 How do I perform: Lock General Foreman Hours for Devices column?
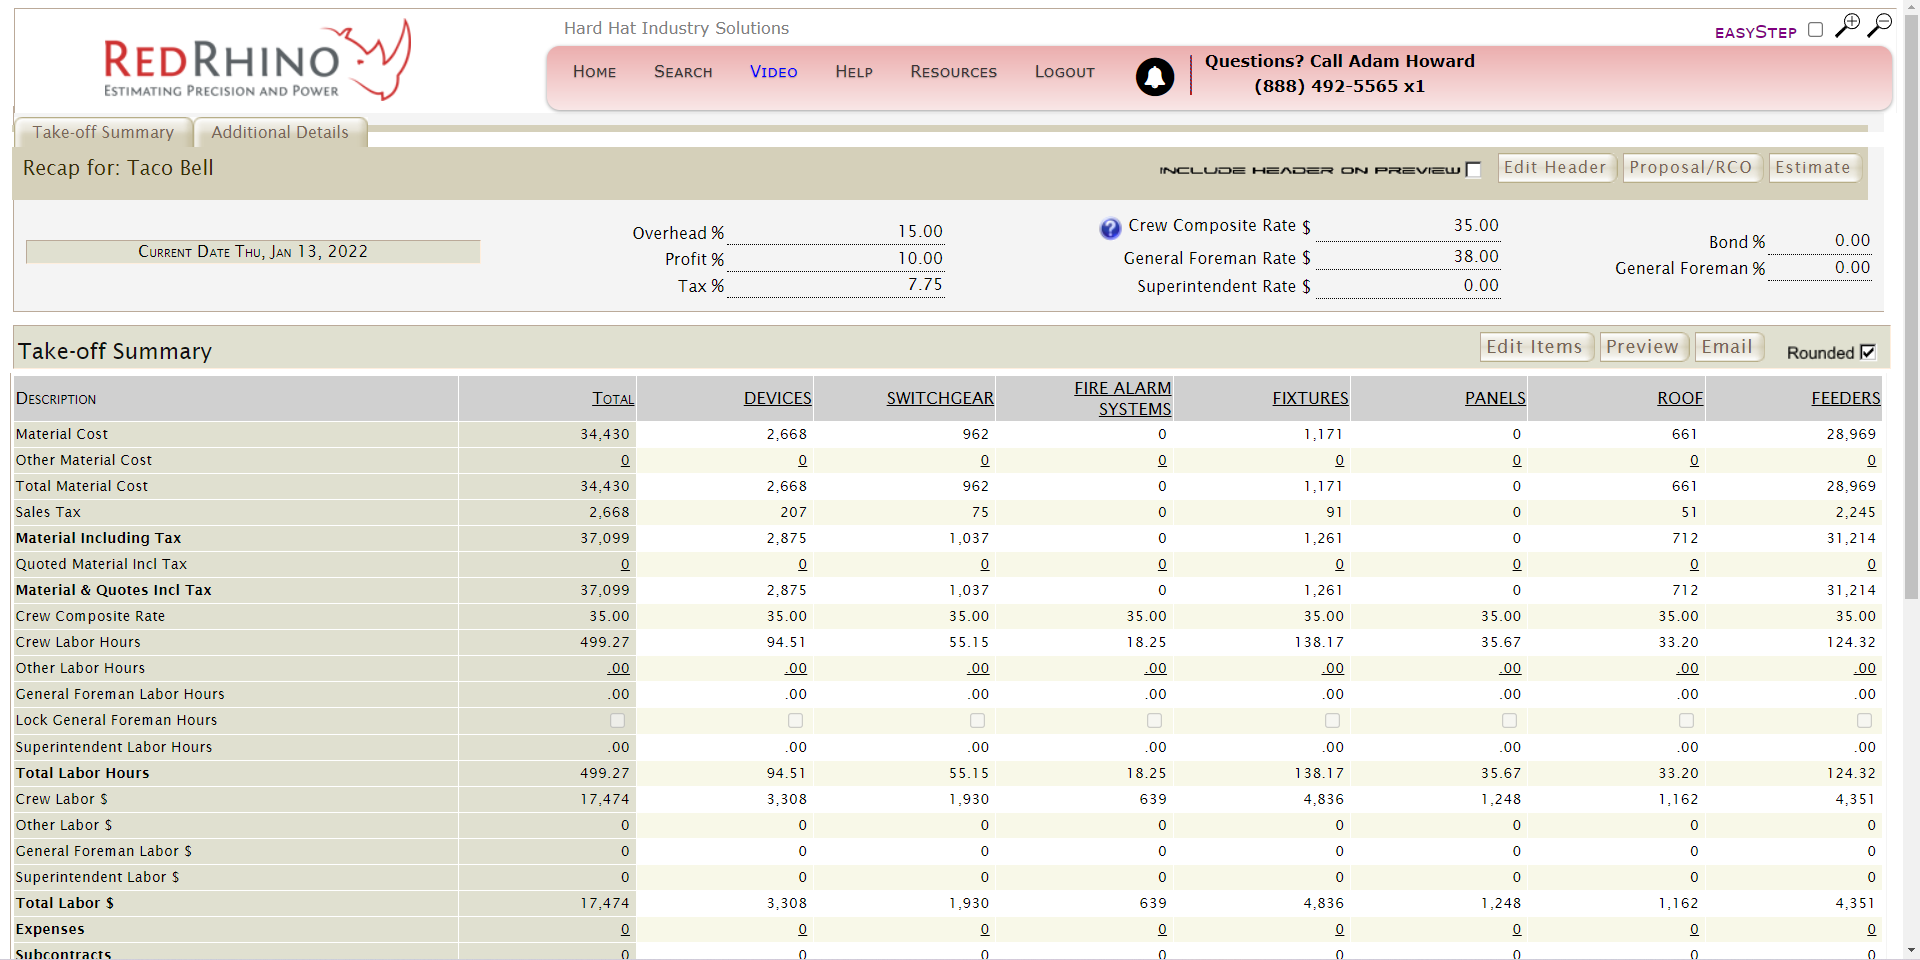tap(794, 720)
